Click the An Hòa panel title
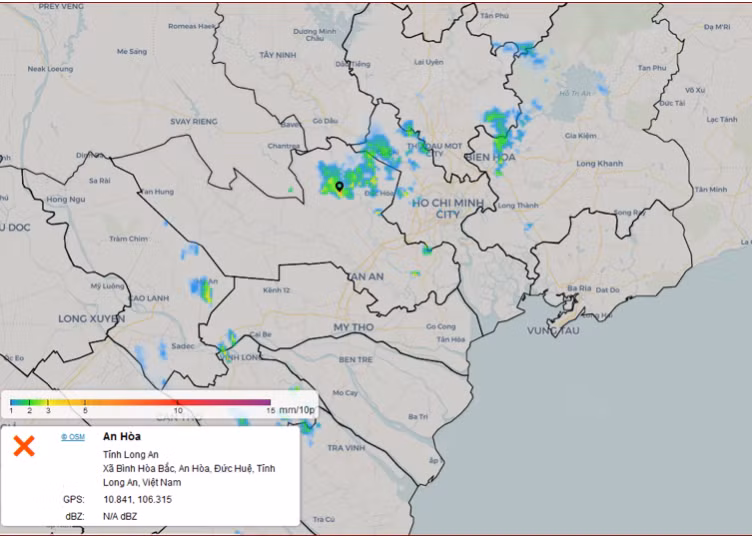 pyautogui.click(x=122, y=437)
